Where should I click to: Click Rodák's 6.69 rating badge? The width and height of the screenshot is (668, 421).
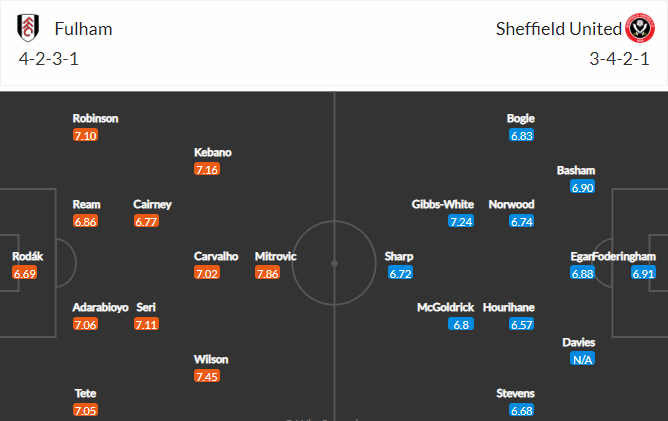(25, 273)
